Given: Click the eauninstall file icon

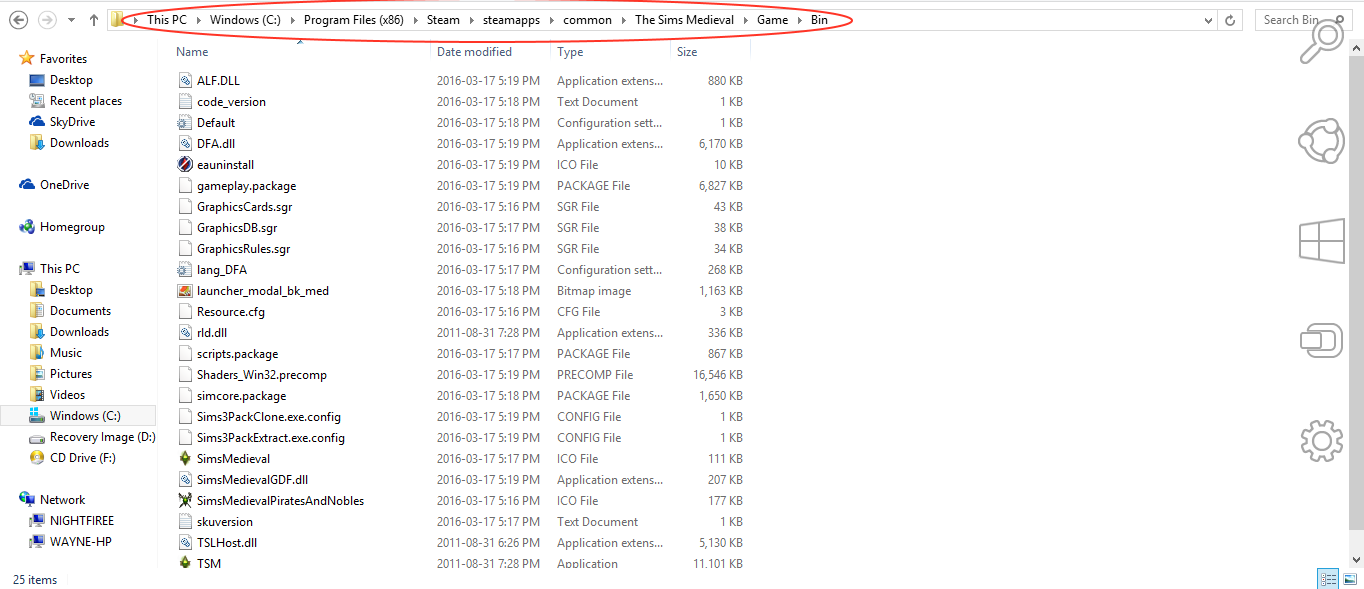Looking at the screenshot, I should (x=184, y=165).
